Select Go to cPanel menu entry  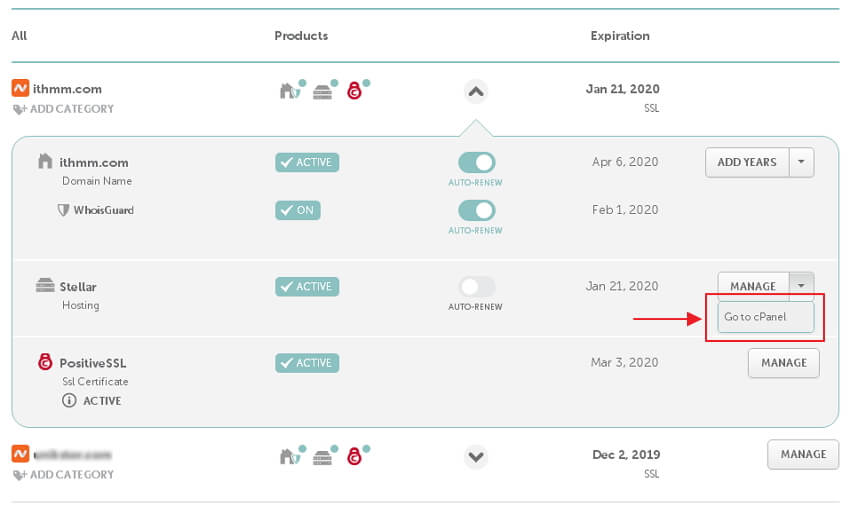(765, 317)
